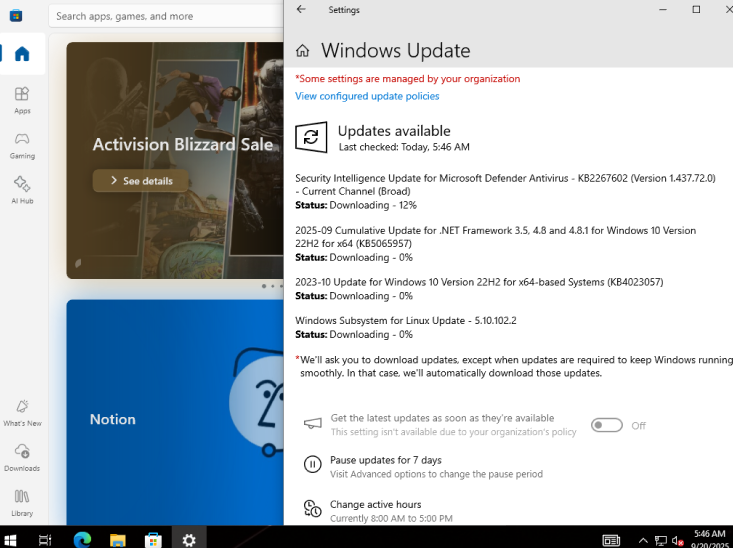Click the active hours clock icon

pos(312,508)
